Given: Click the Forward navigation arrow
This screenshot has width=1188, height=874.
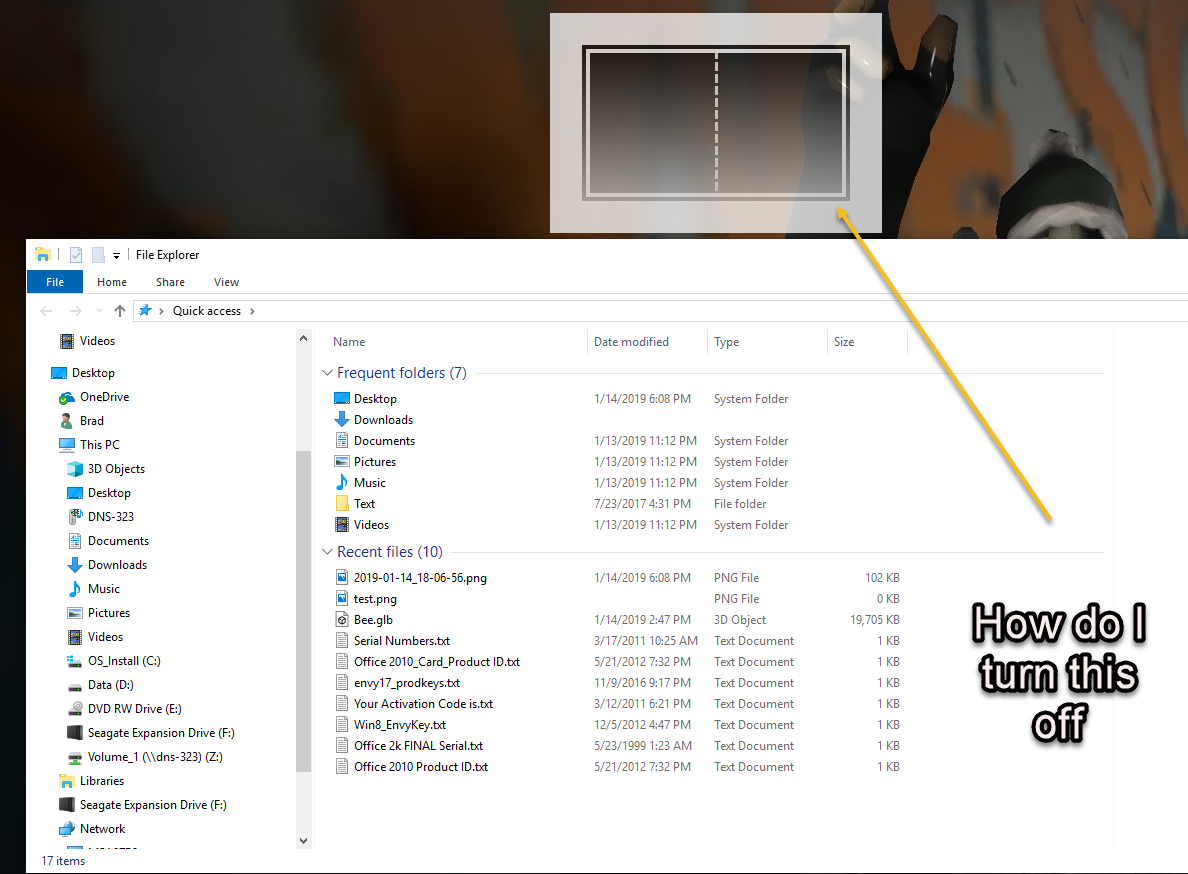Looking at the screenshot, I should (x=75, y=311).
